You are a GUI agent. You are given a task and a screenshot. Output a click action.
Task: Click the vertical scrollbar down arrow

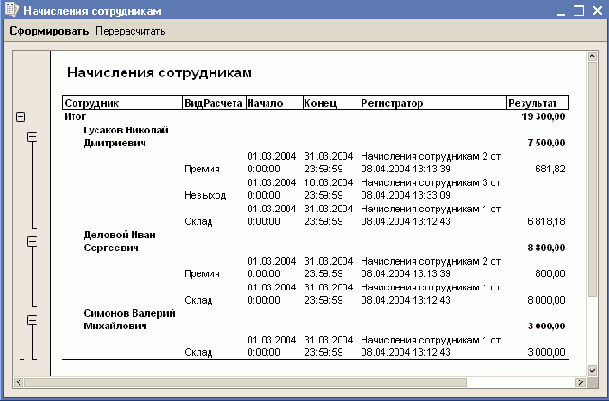tap(594, 367)
